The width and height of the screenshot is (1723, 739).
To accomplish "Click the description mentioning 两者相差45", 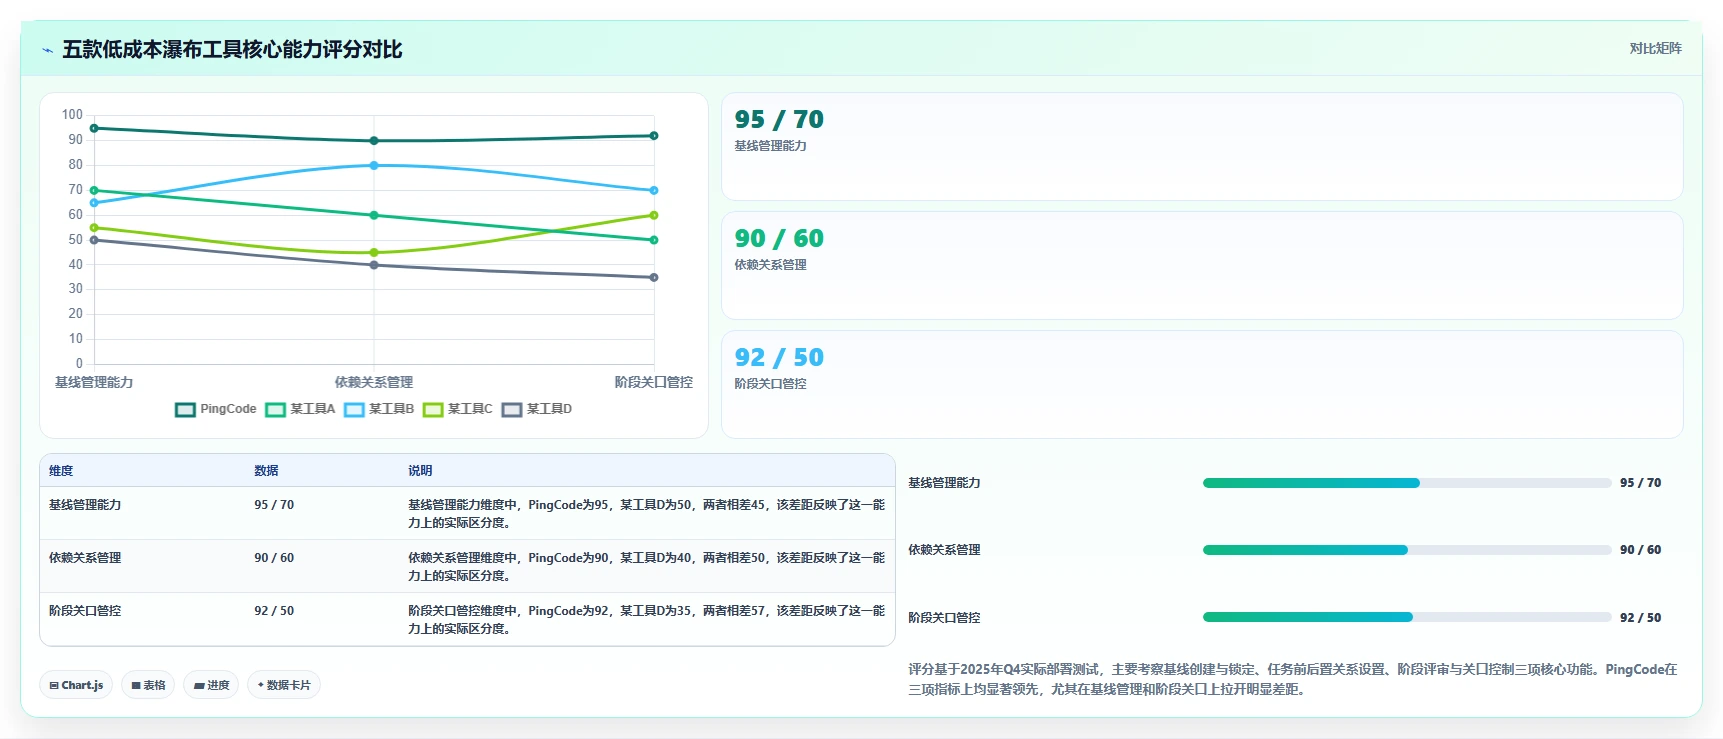I will tap(646, 514).
